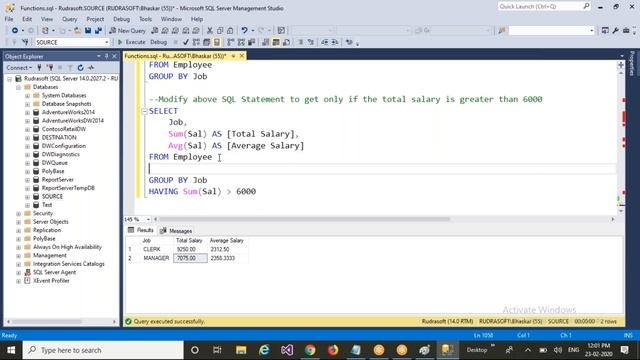Viewport: 640px width, 360px height.
Task: Collapse the Databases folder
Action: pos(18,87)
